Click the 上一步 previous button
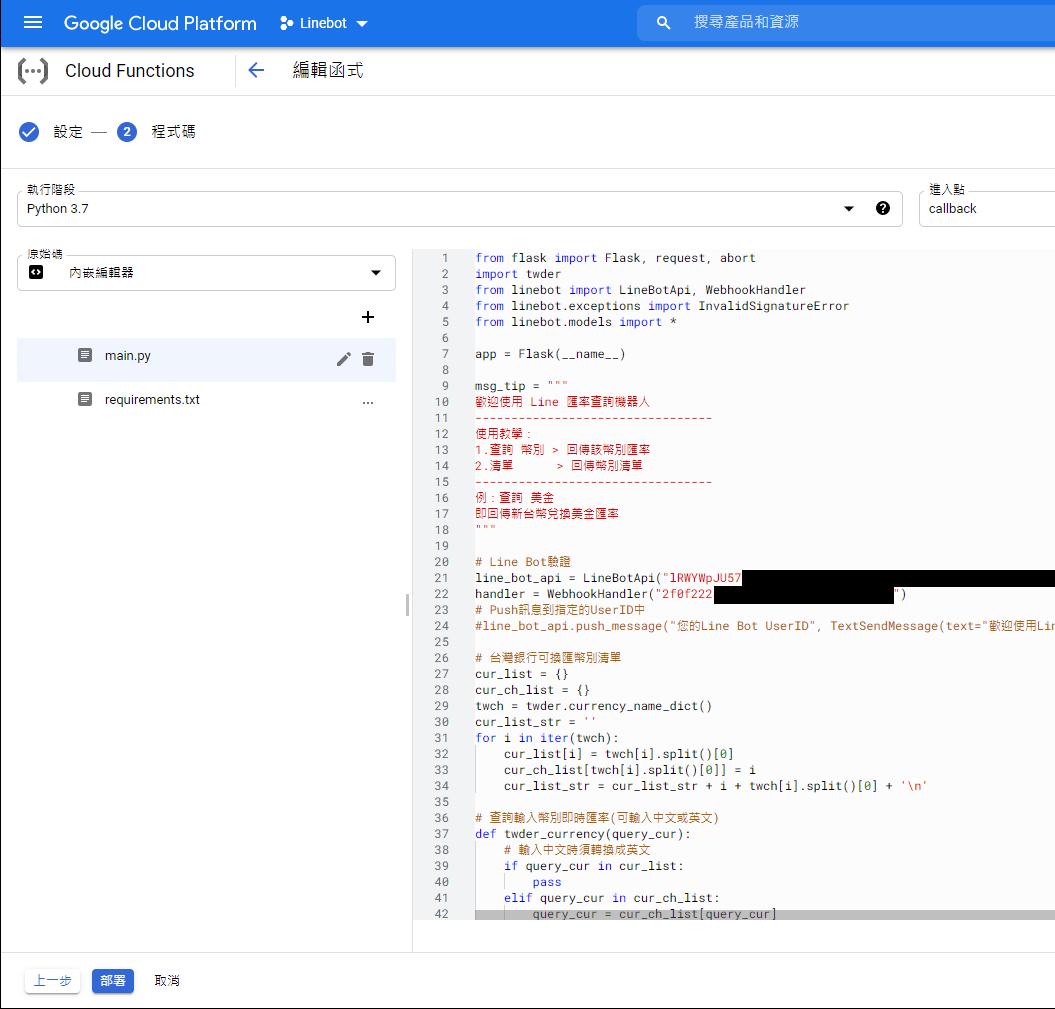The width and height of the screenshot is (1055, 1009). [x=52, y=981]
